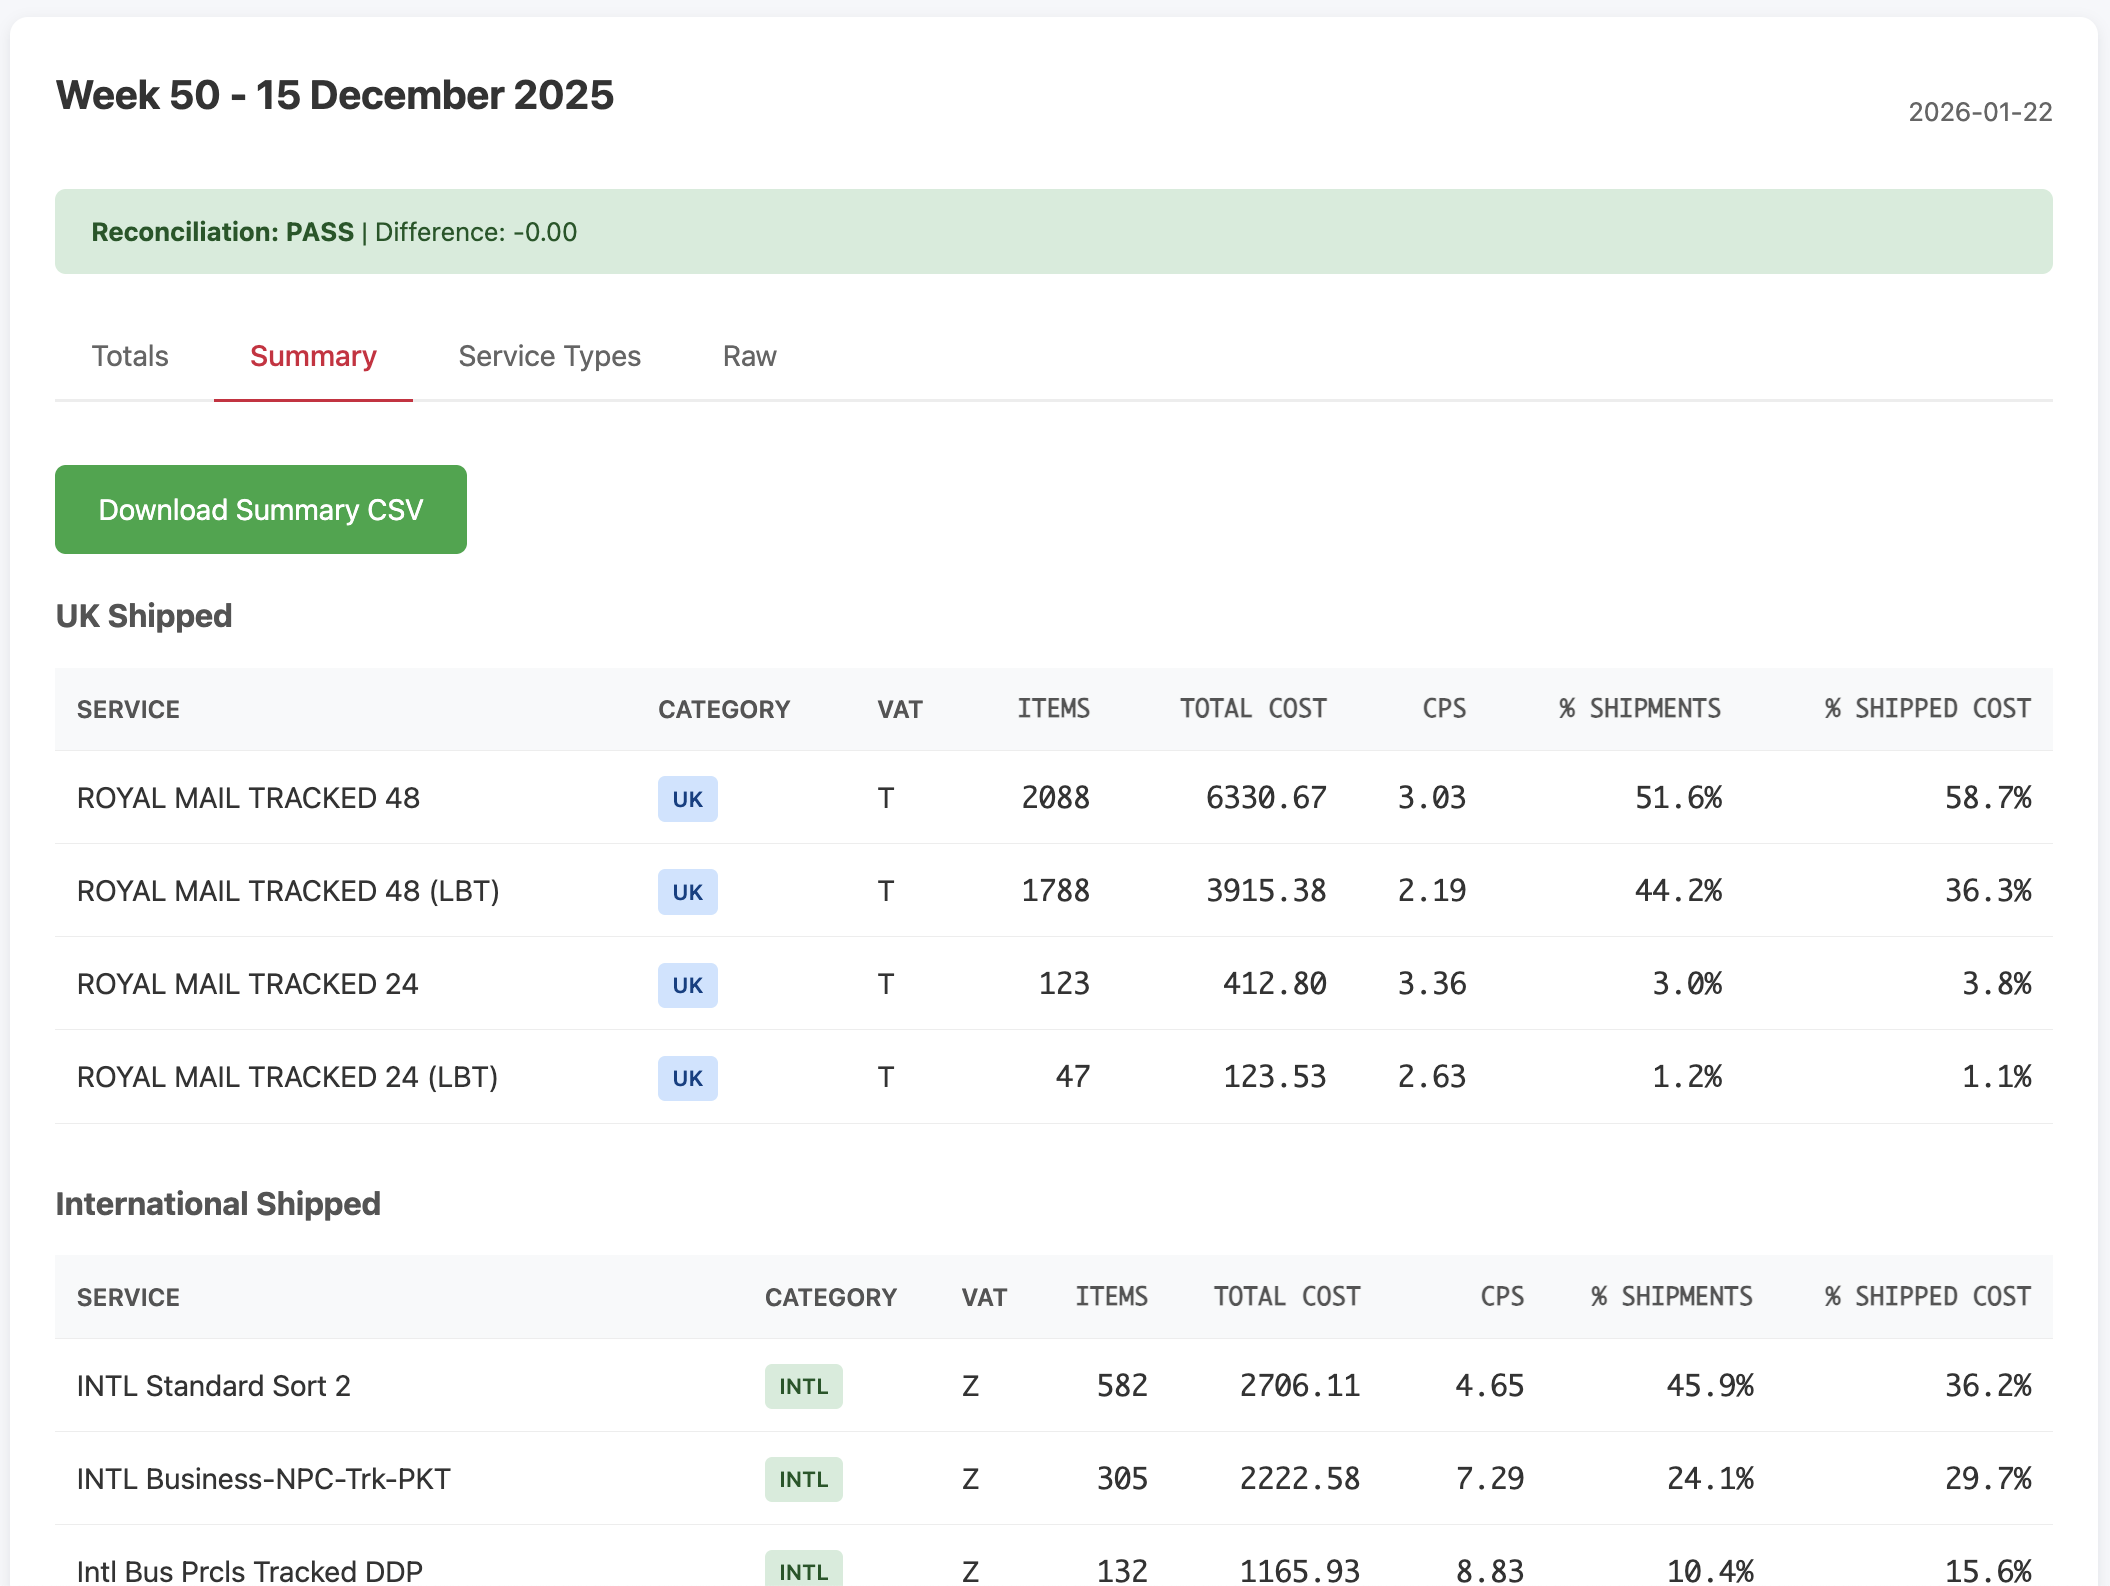2110x1586 pixels.
Task: Open the Service Types tab
Action: click(549, 356)
